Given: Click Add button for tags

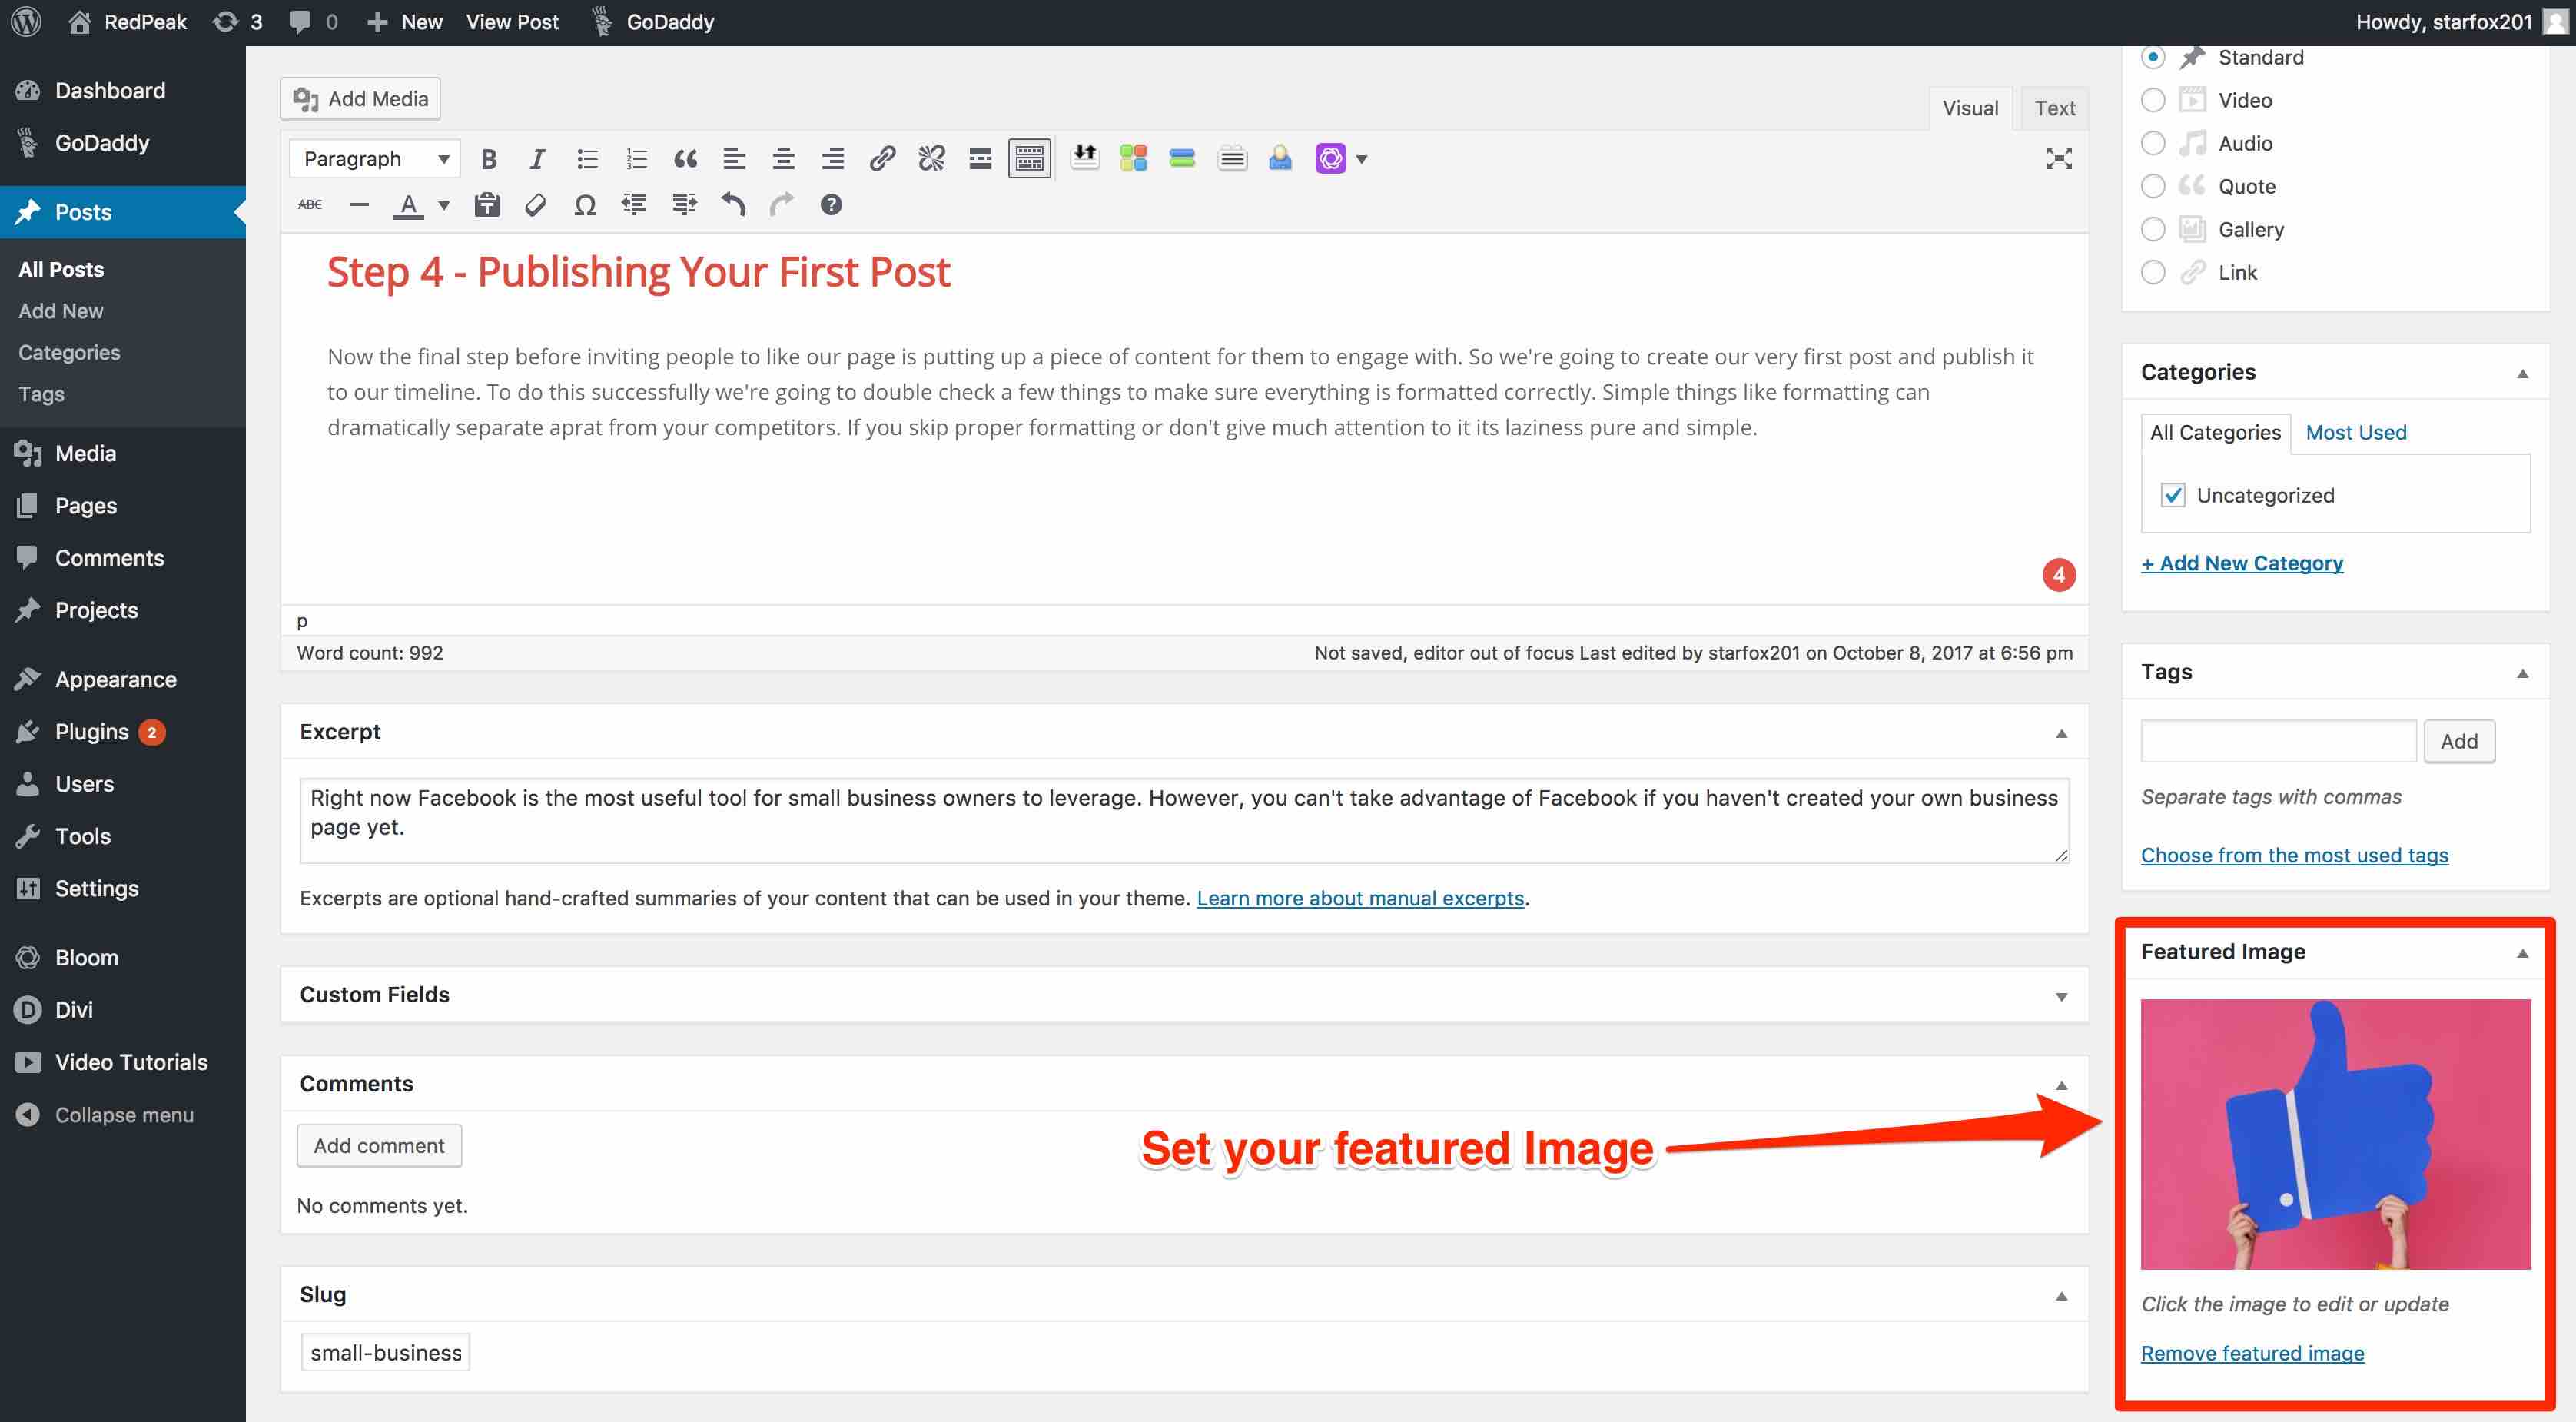Looking at the screenshot, I should tap(2458, 741).
